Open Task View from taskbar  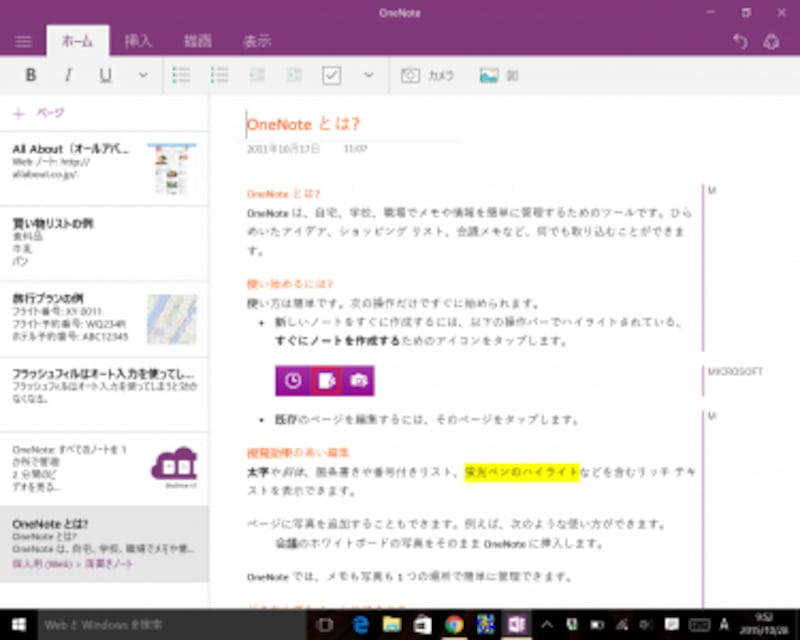tap(325, 625)
